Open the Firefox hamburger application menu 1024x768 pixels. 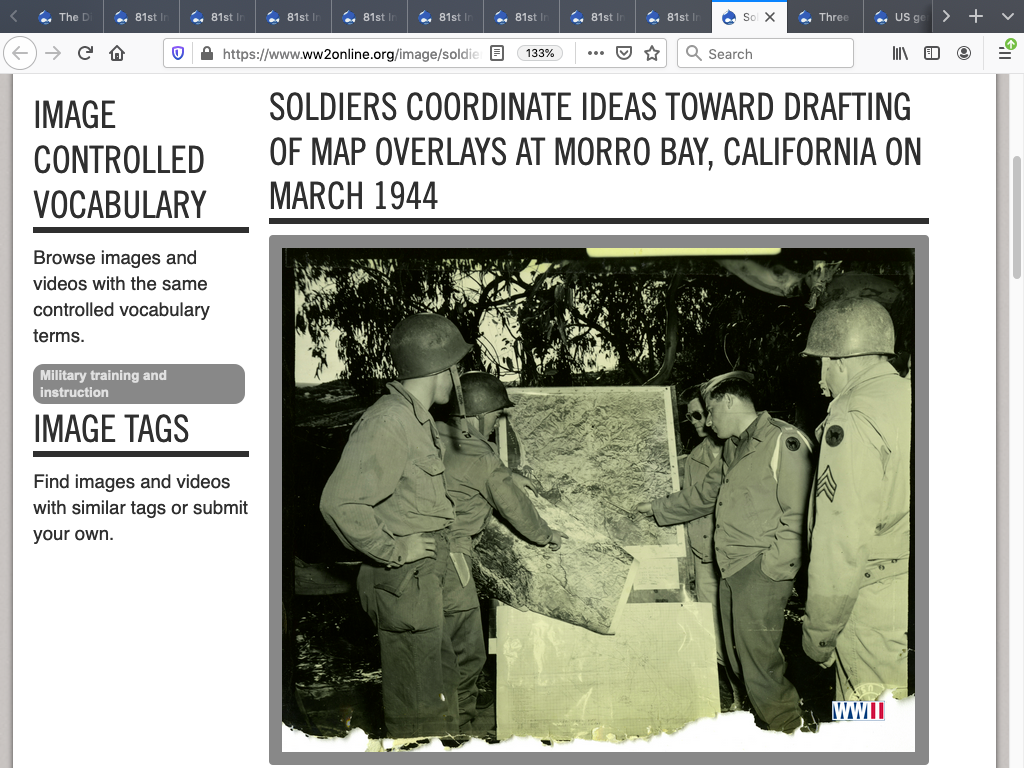[x=1005, y=53]
